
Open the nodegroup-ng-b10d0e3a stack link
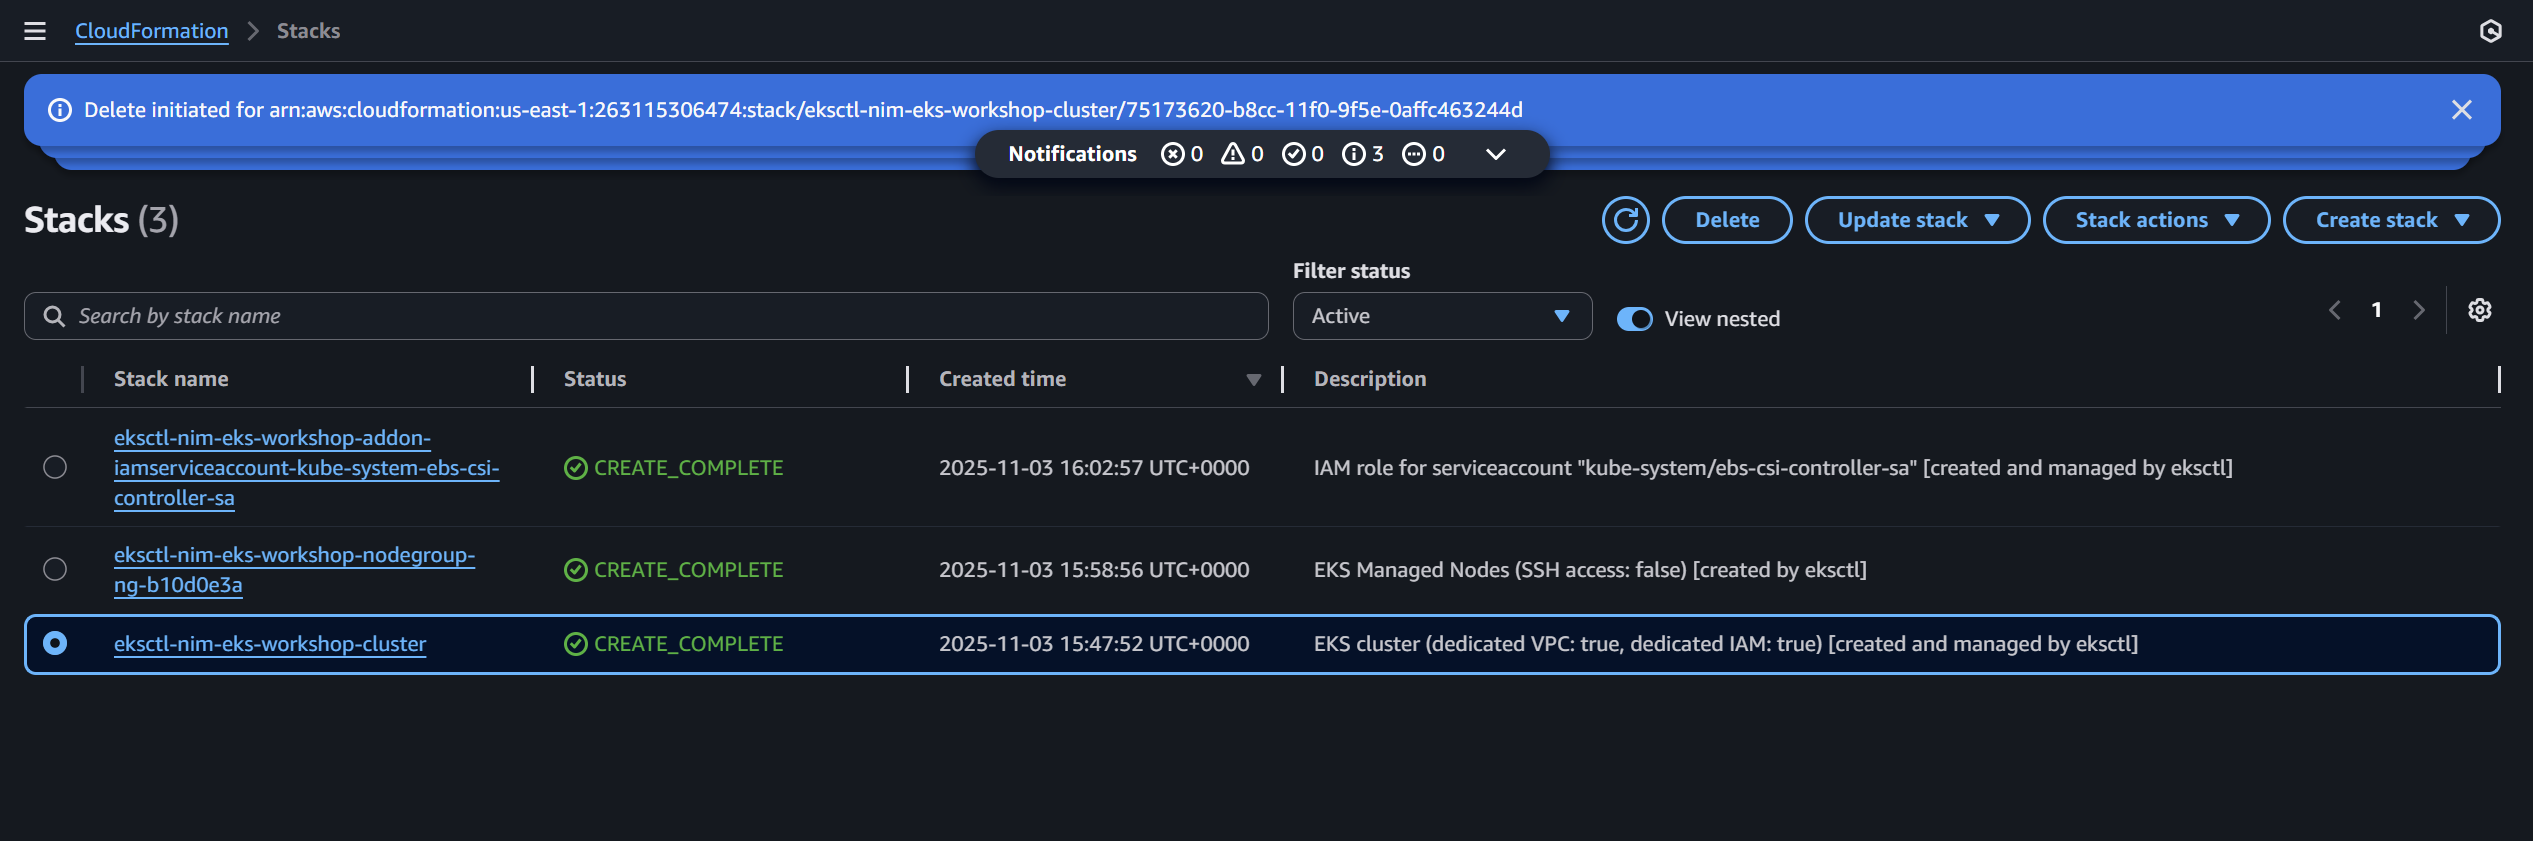click(x=294, y=570)
